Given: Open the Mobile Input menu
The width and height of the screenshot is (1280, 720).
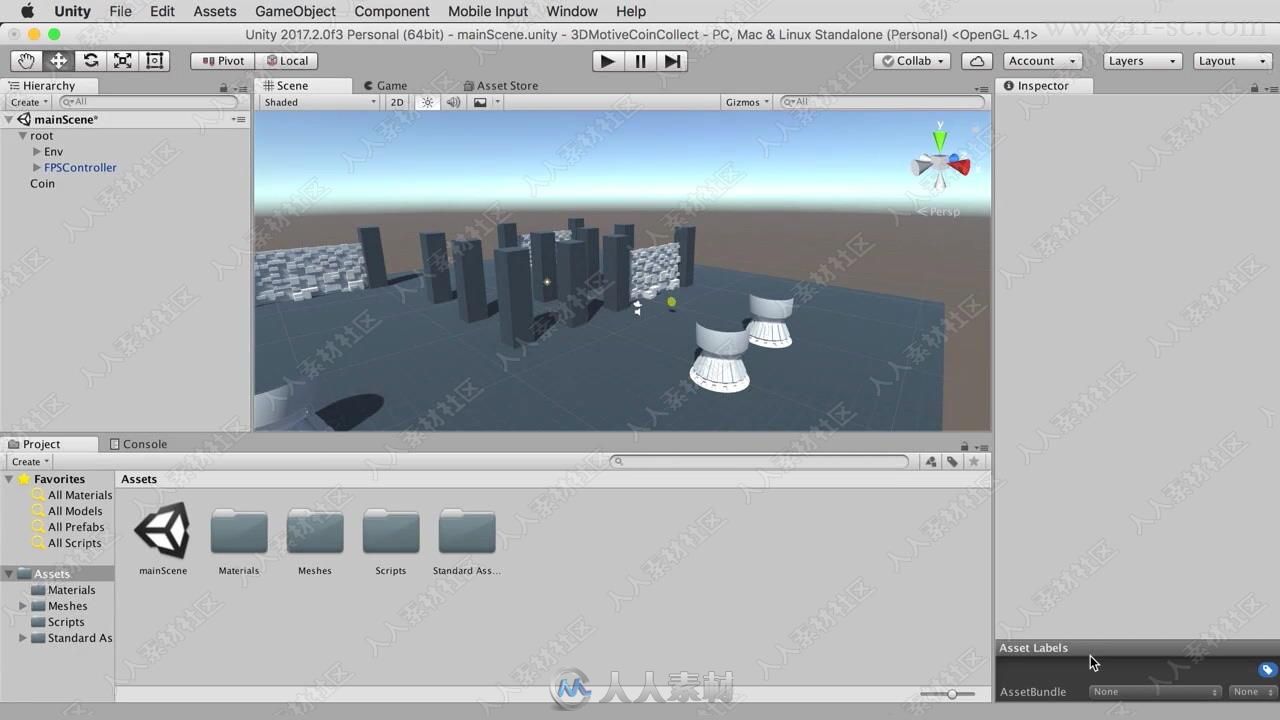Looking at the screenshot, I should pos(488,11).
